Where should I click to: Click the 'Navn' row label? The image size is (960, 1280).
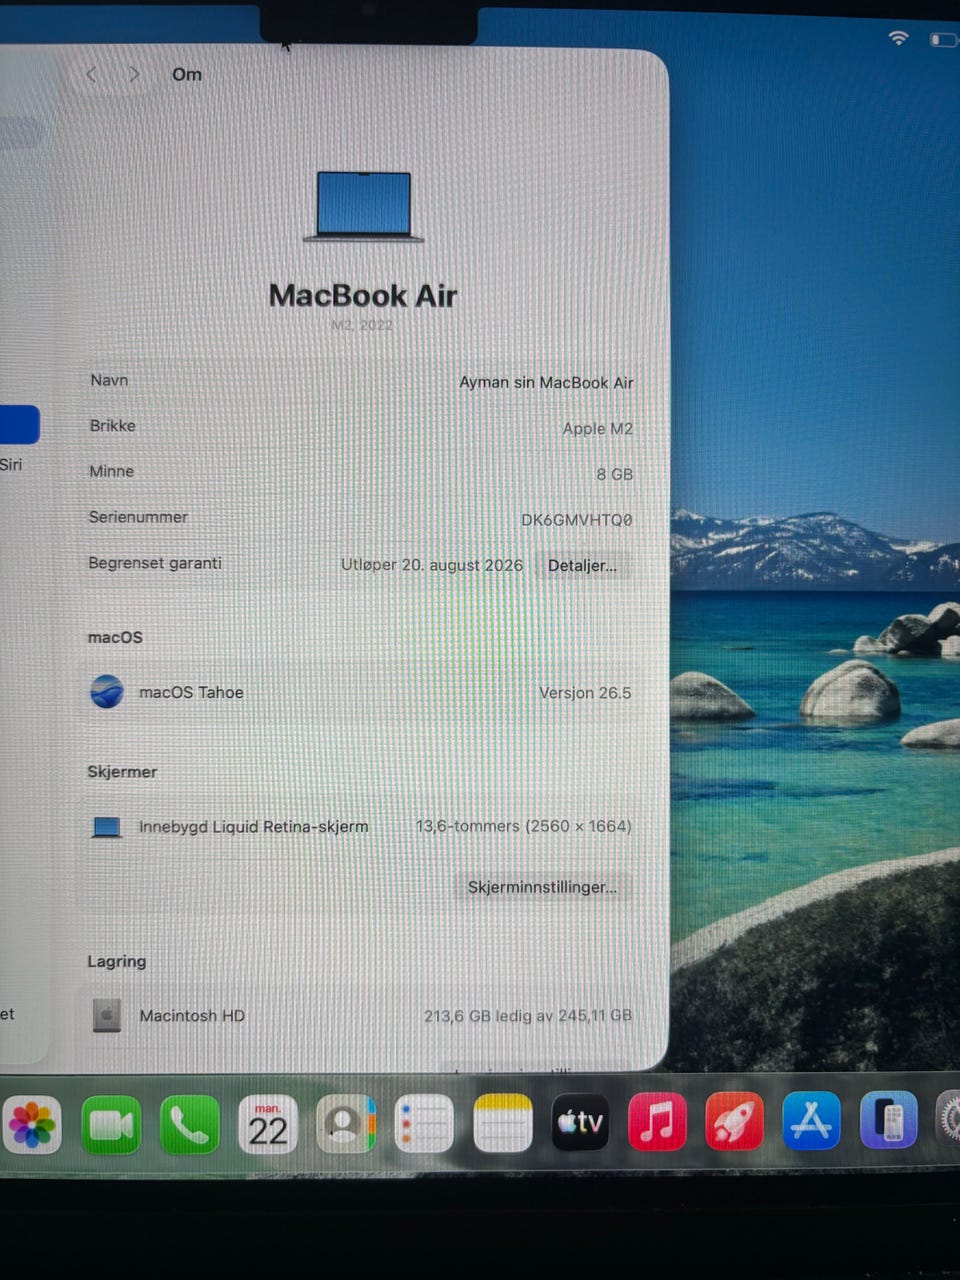(109, 380)
